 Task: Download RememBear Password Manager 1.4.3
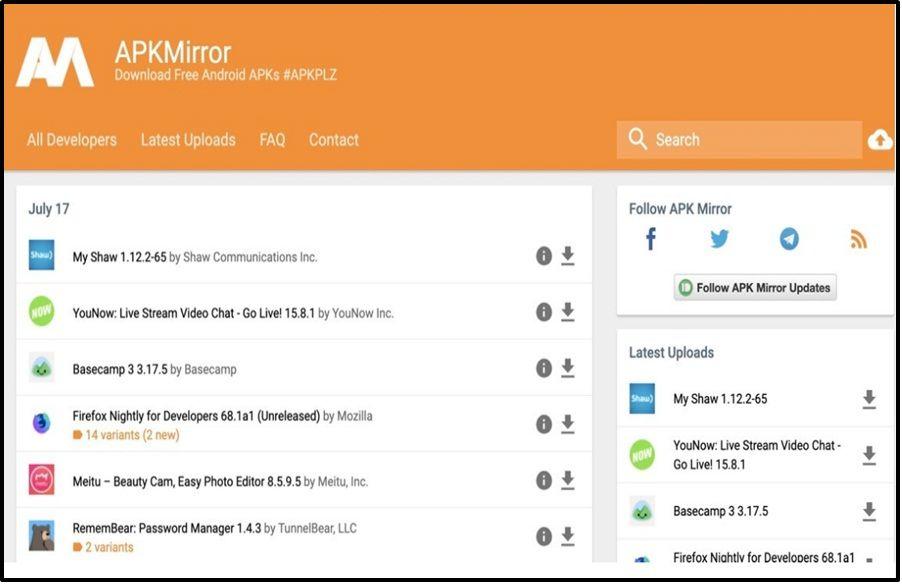[x=568, y=536]
